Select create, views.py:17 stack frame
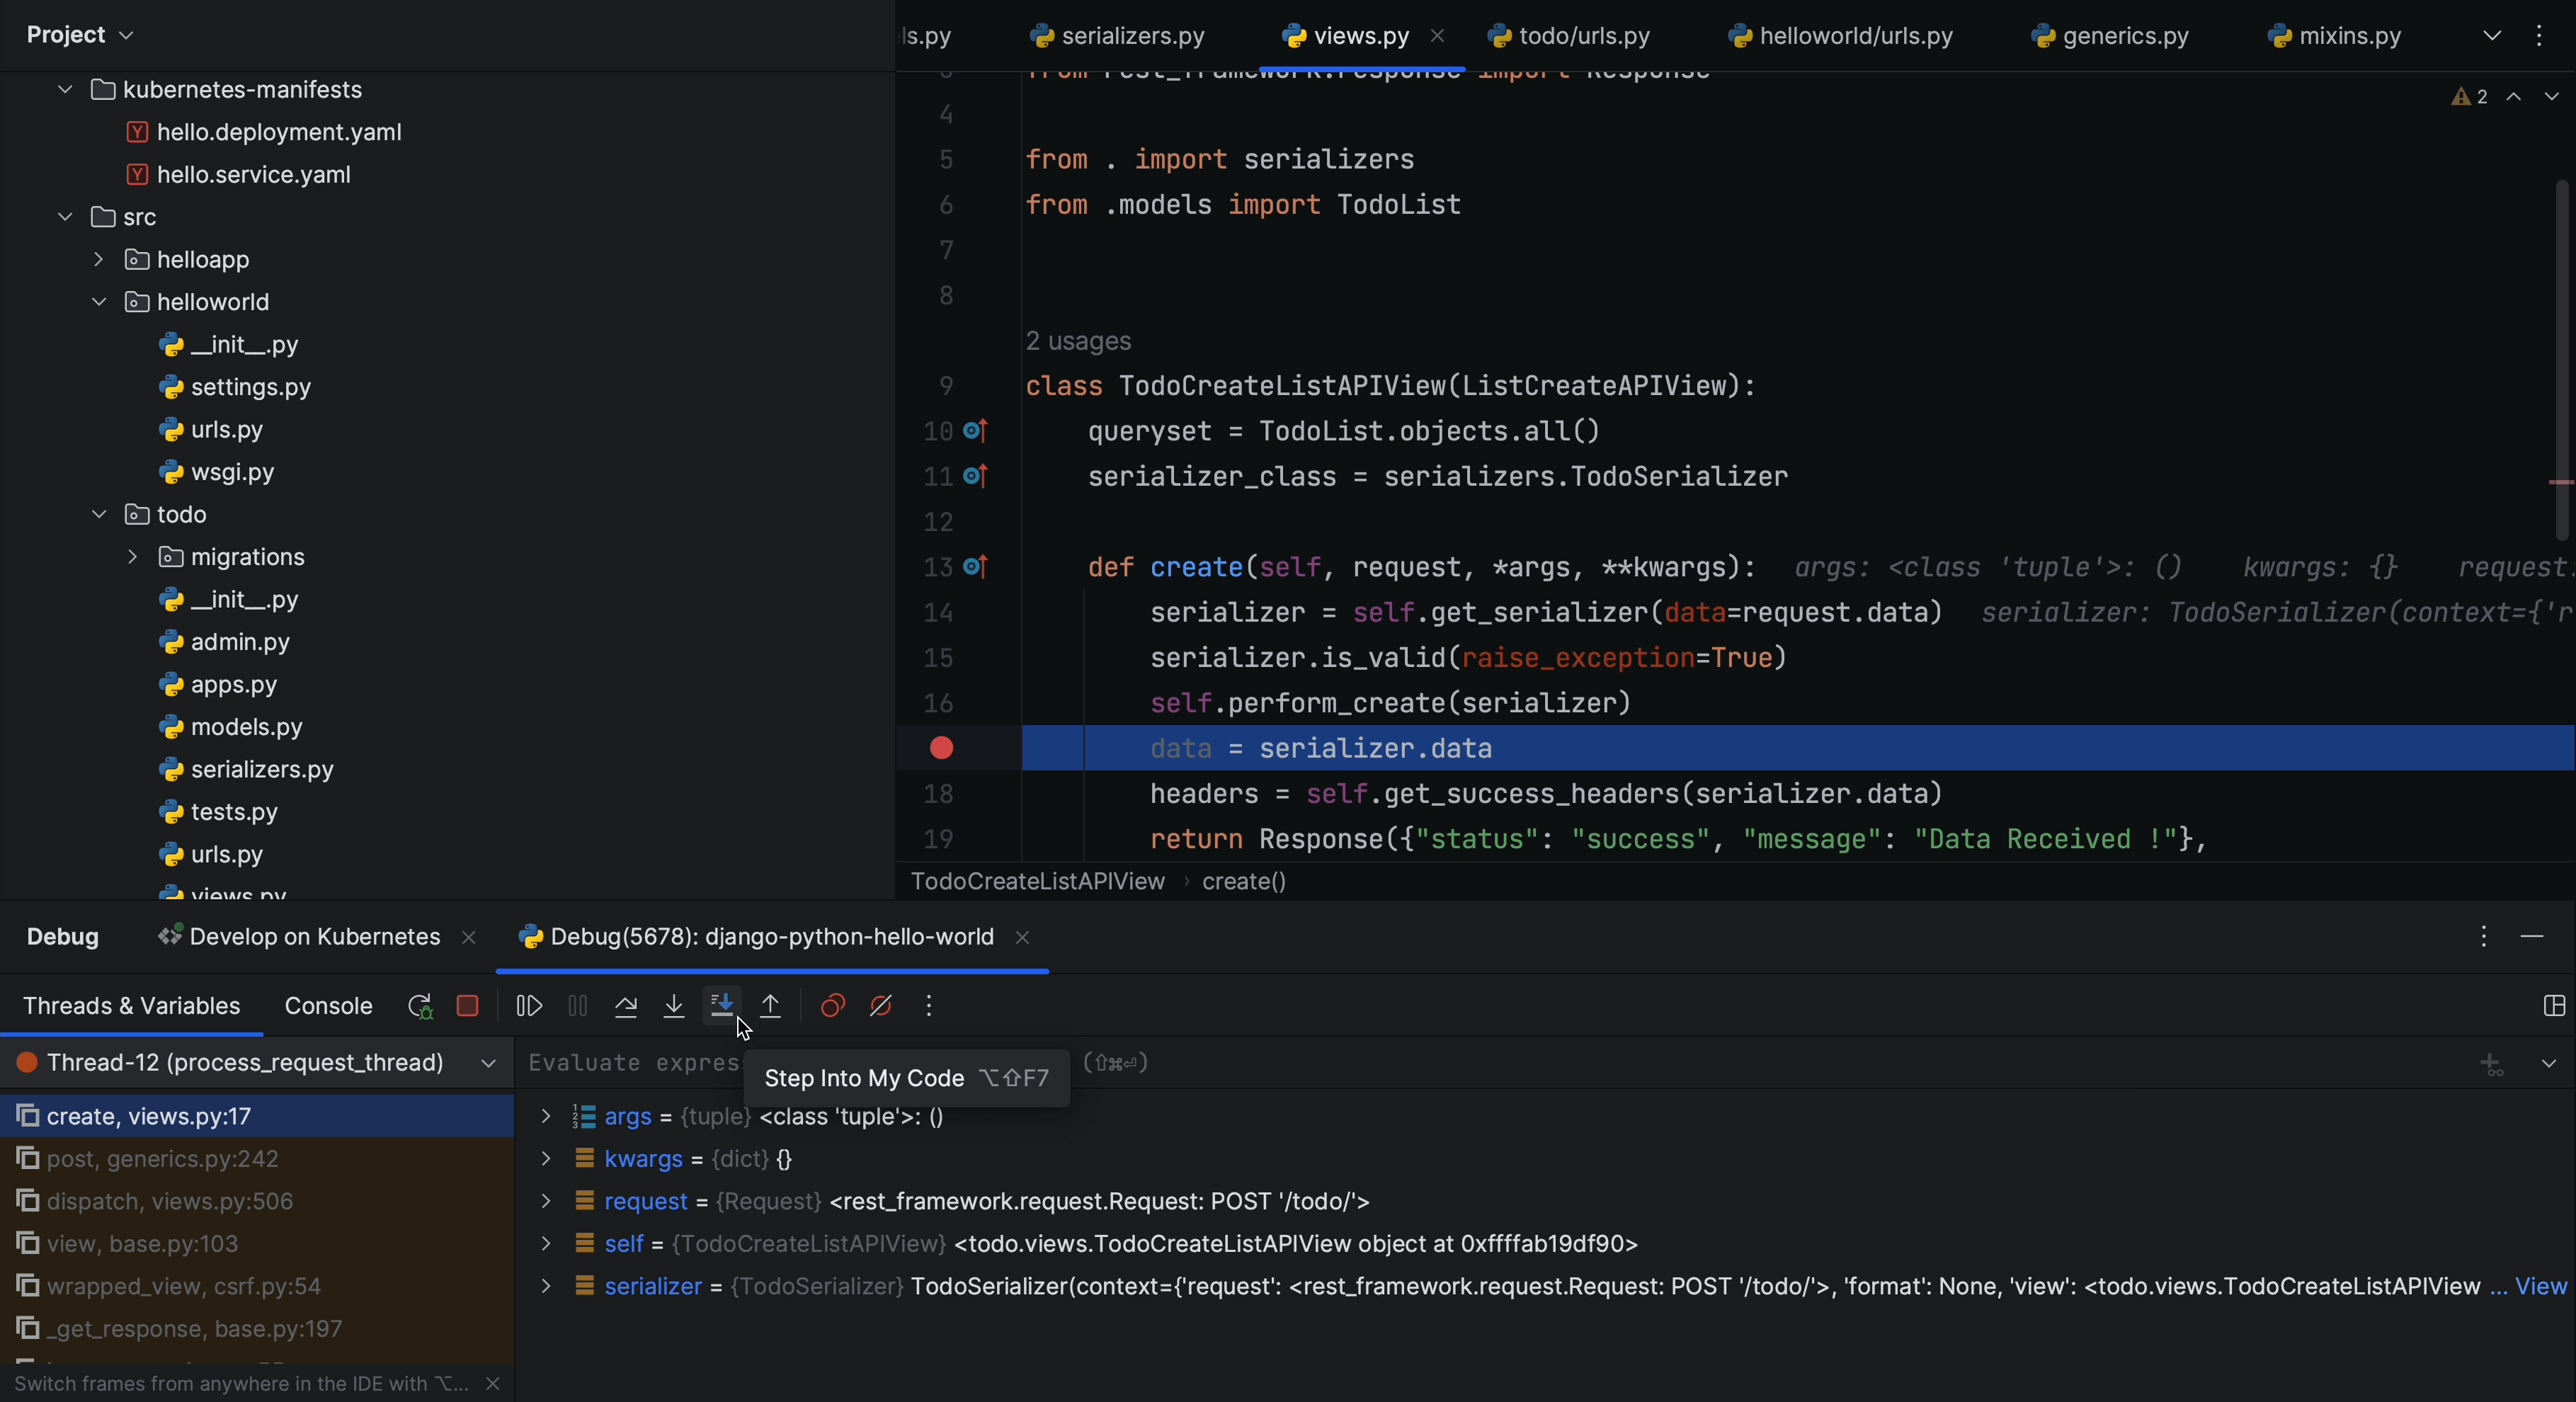This screenshot has height=1402, width=2576. point(149,1115)
